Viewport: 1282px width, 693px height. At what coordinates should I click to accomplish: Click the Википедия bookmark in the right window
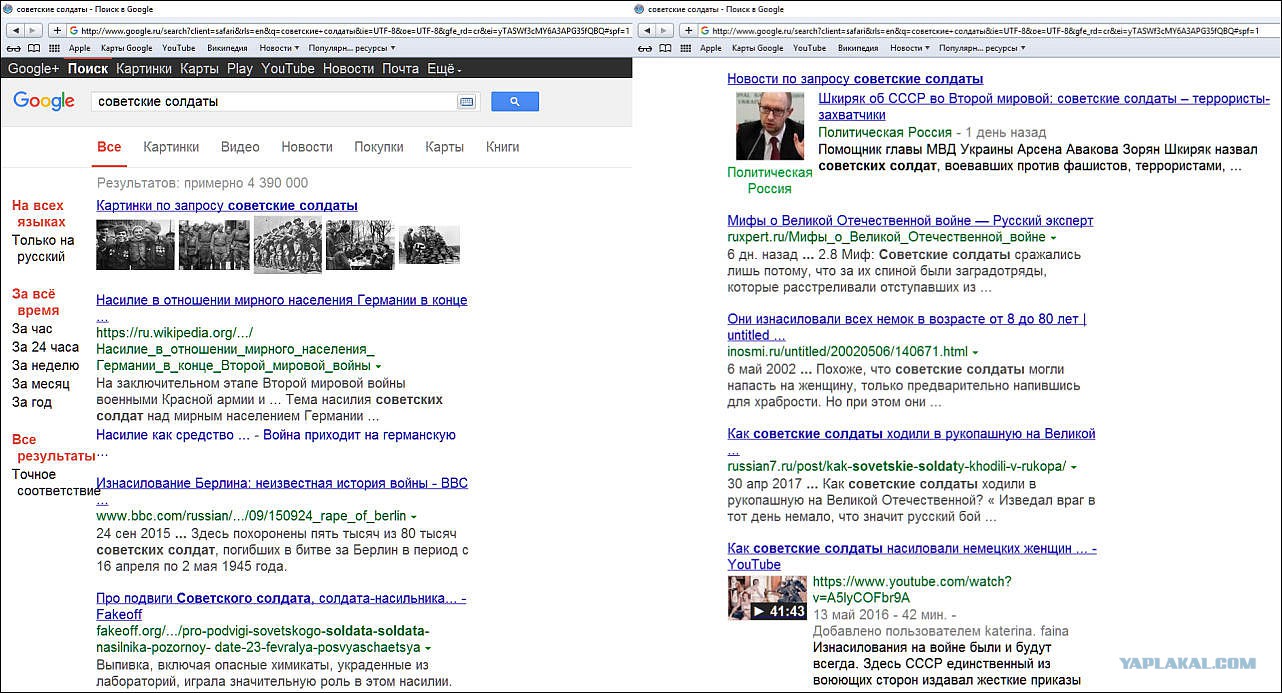click(x=858, y=48)
